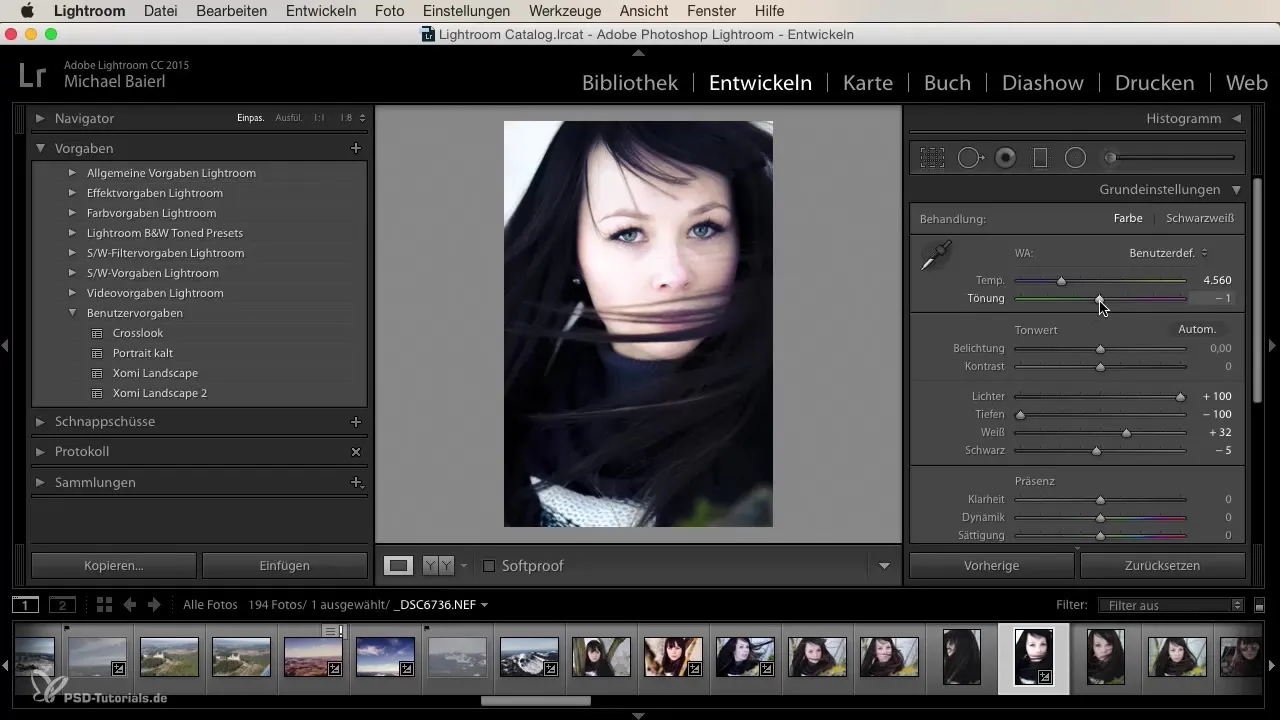Select 1:1 zoom level in Navigator
1280x720 pixels.
319,118
